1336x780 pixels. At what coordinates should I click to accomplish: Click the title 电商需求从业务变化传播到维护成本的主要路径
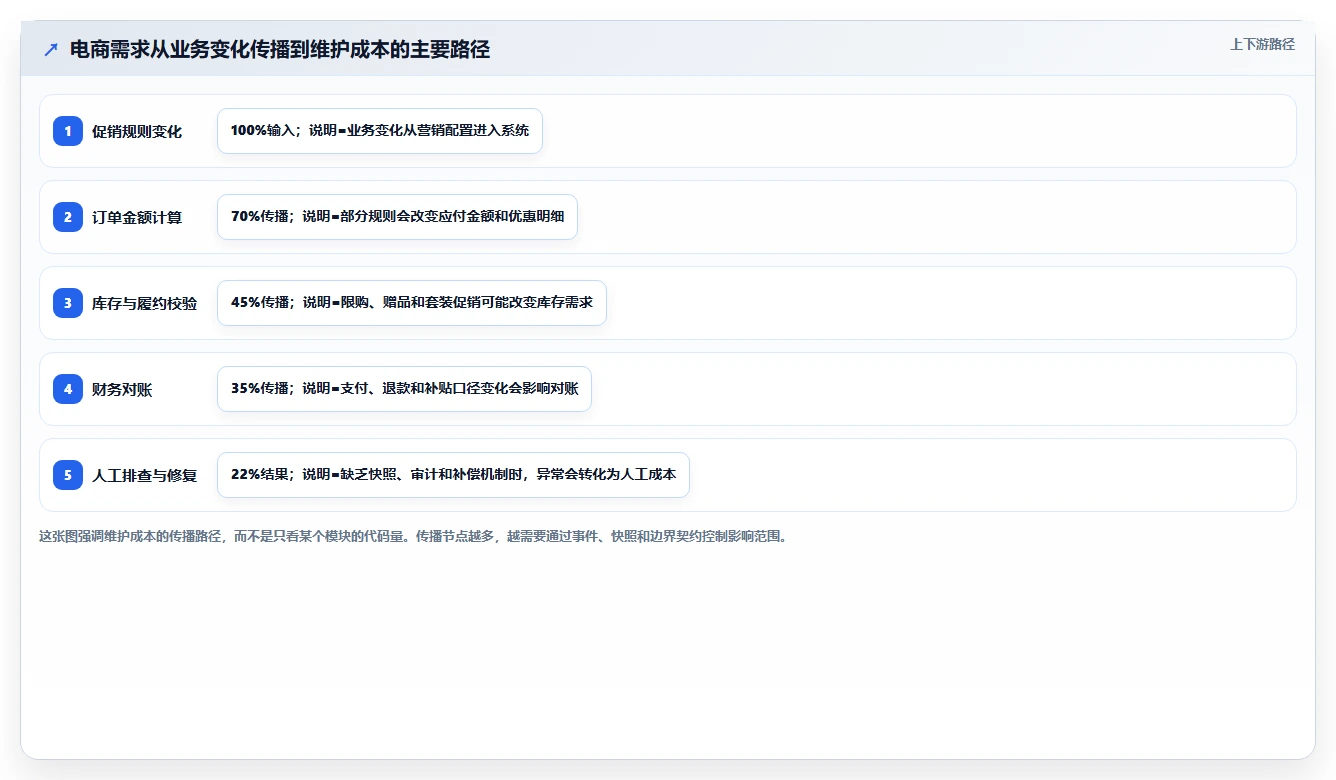pos(280,49)
